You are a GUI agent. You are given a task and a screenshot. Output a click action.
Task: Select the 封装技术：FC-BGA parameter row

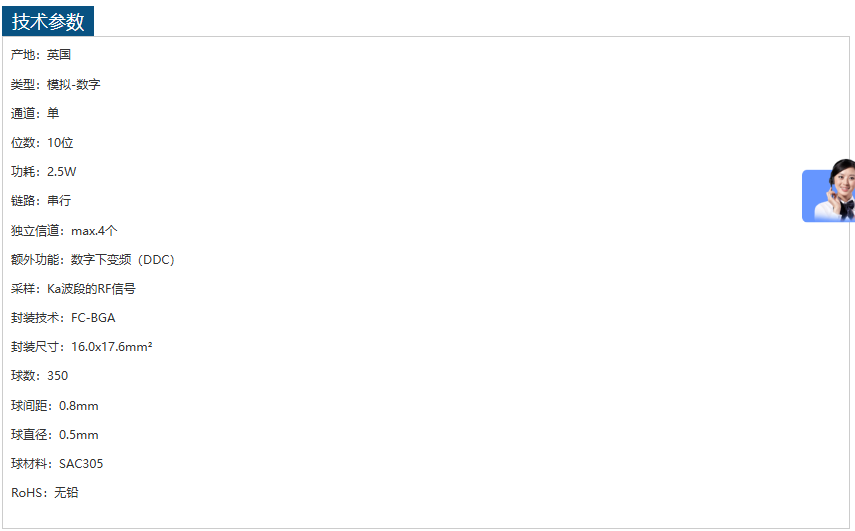point(63,318)
